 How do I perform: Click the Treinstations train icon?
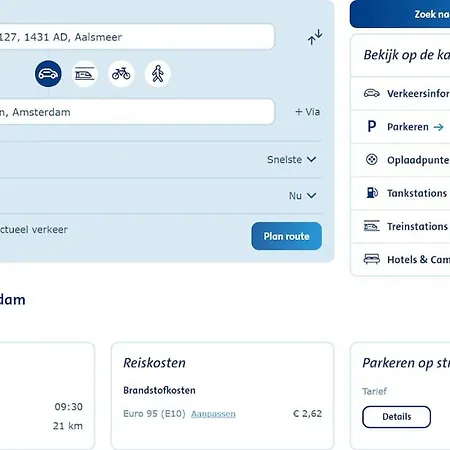[372, 226]
